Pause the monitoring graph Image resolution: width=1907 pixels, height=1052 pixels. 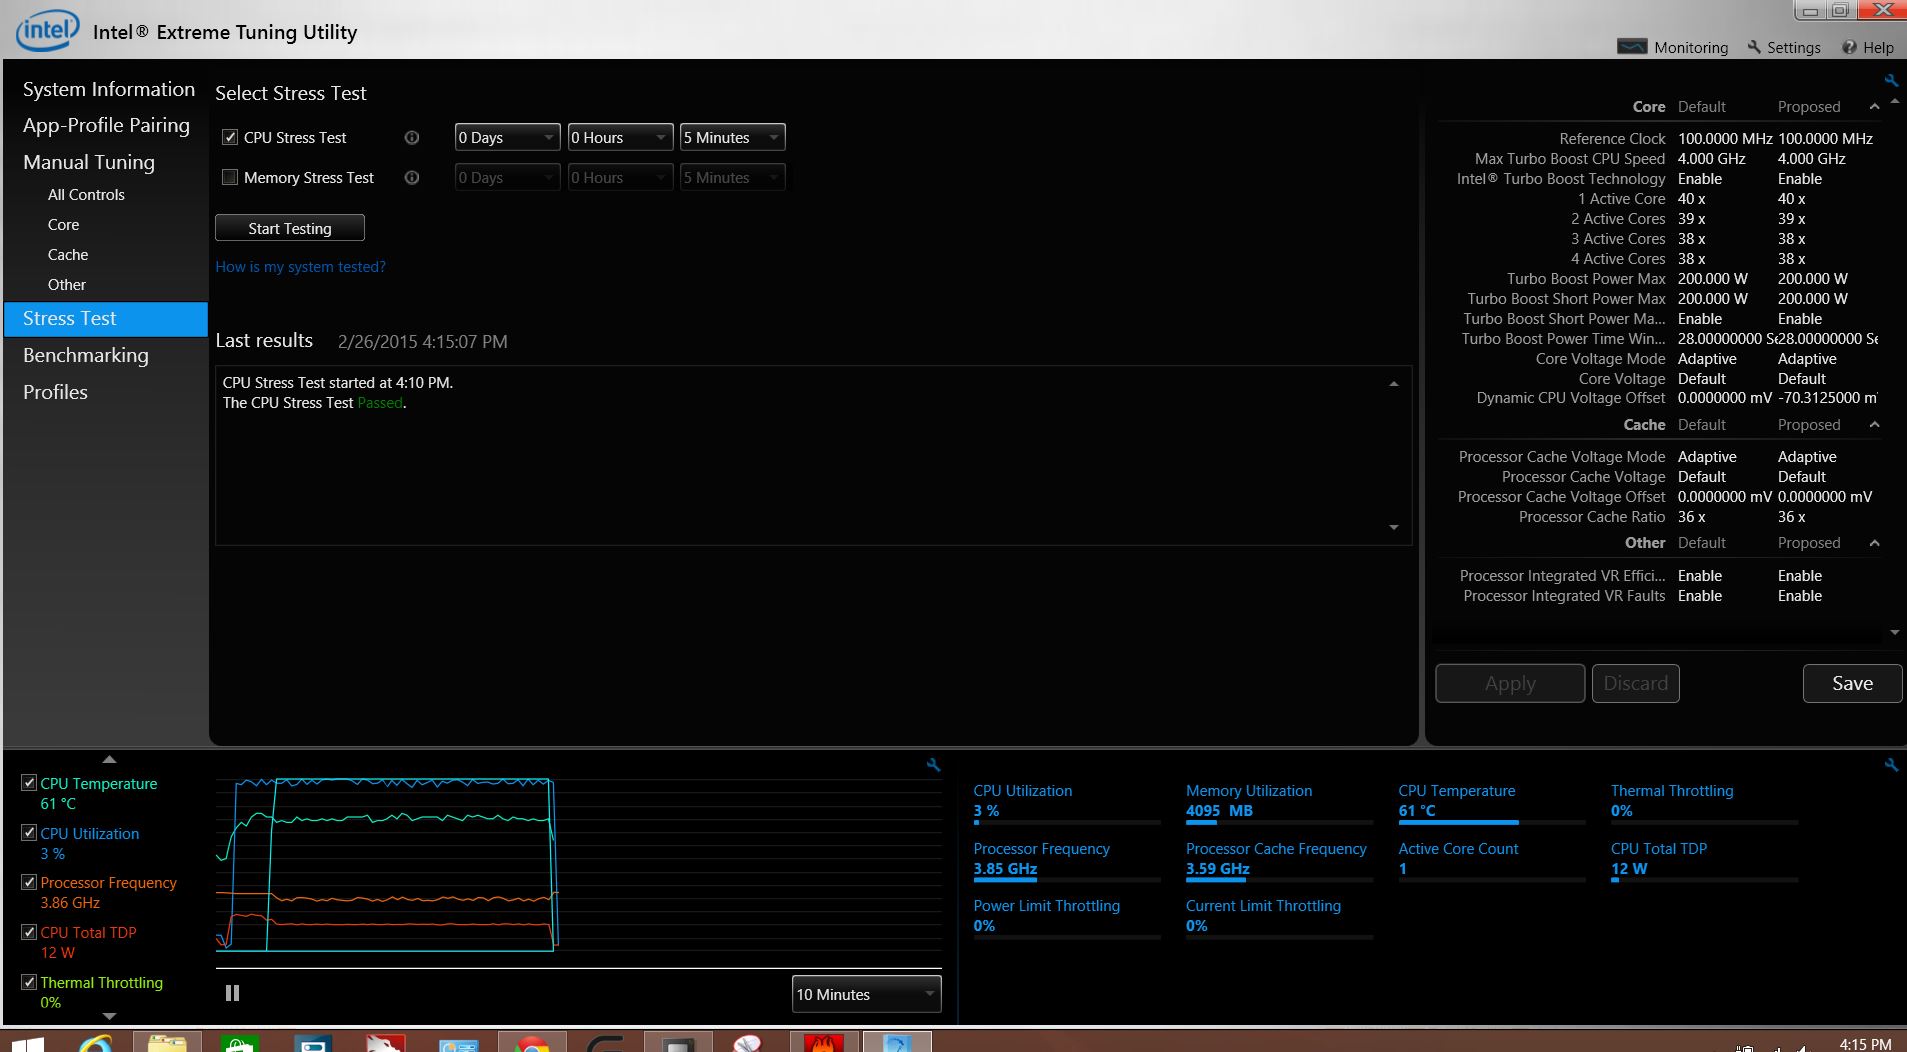[233, 993]
